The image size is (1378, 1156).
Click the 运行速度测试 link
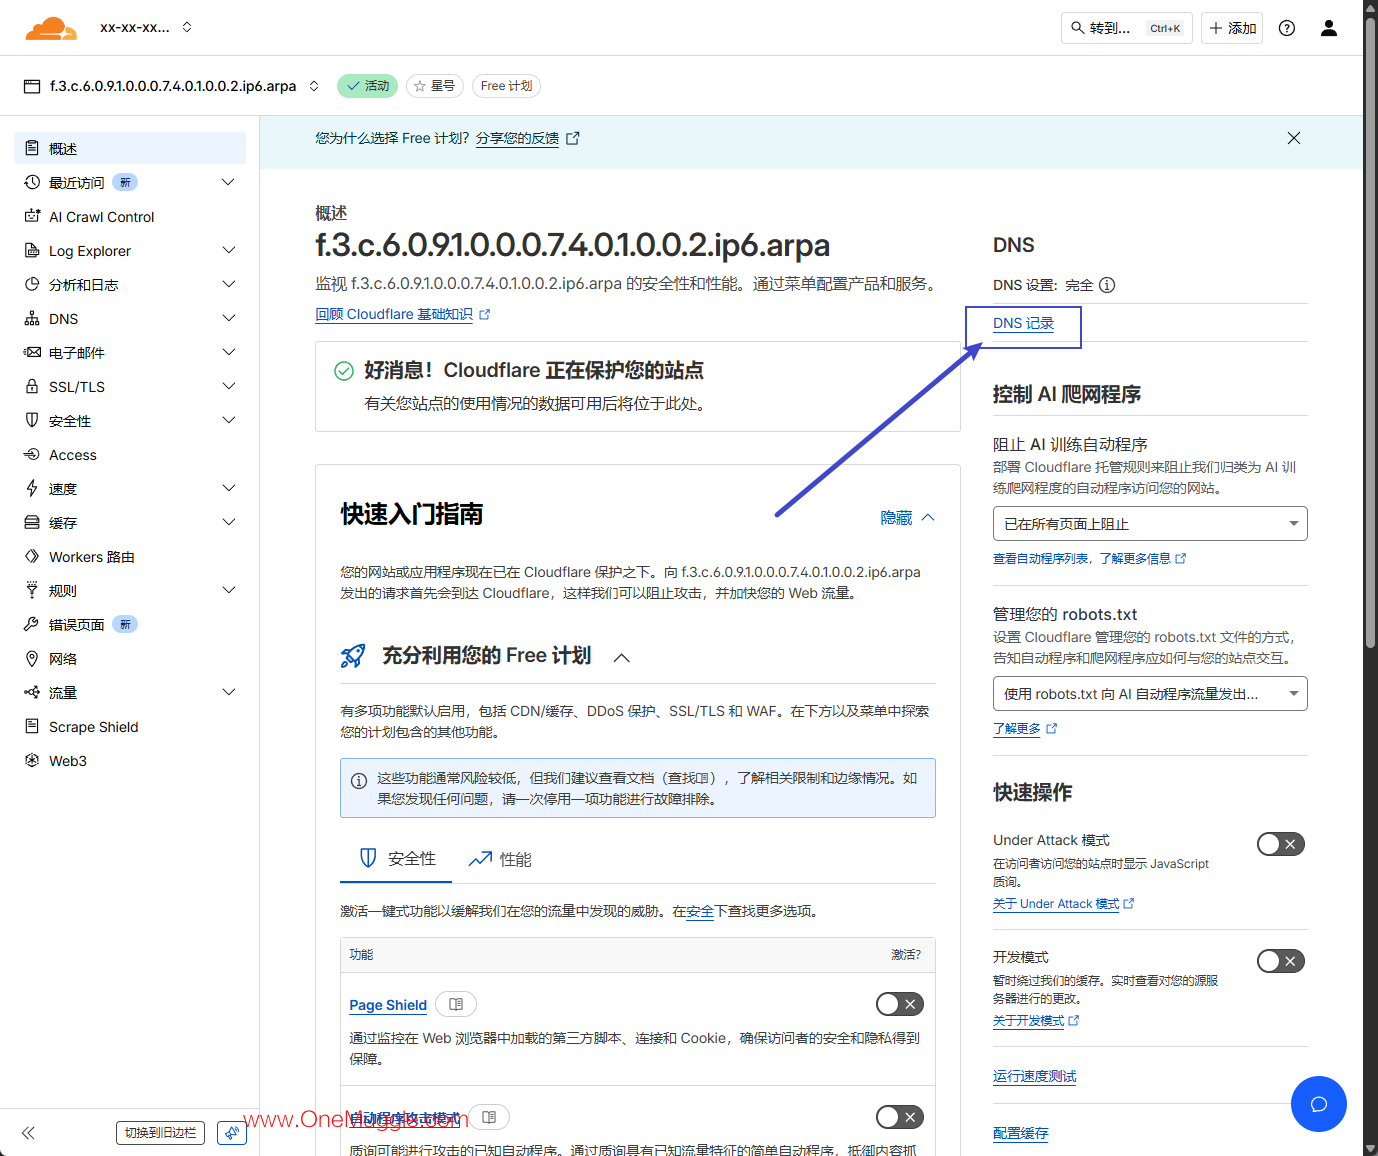point(1034,1076)
